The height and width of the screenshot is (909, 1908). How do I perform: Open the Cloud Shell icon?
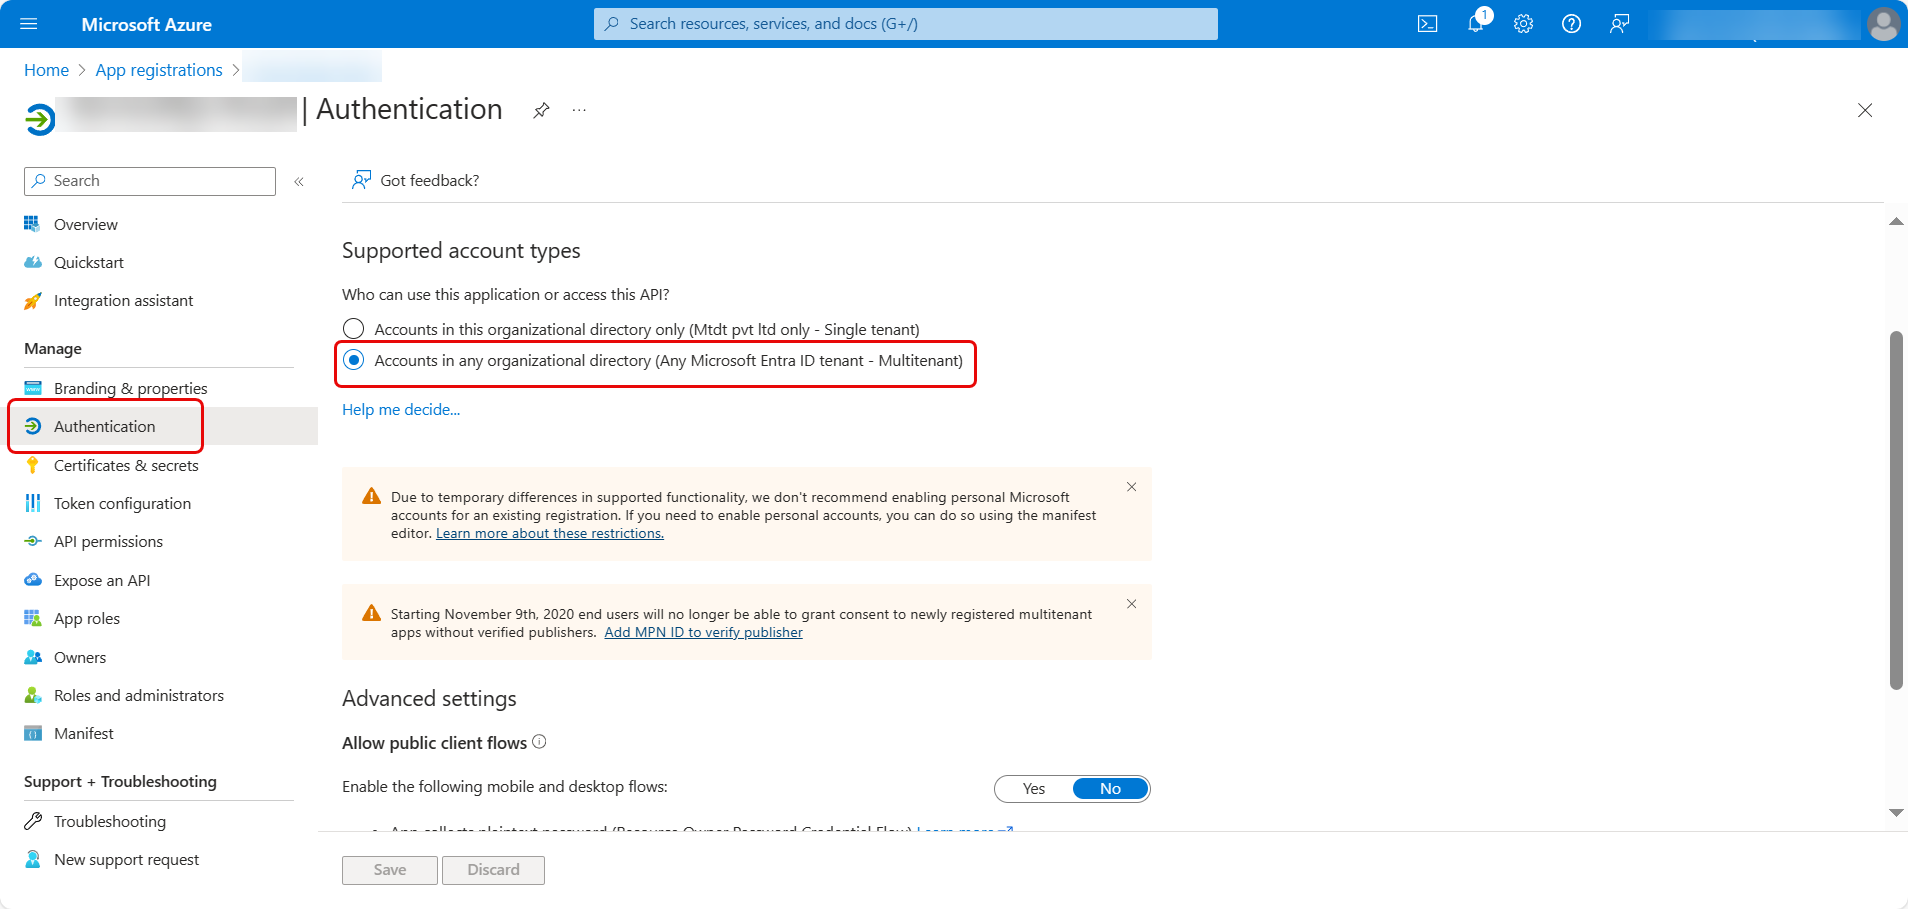pyautogui.click(x=1427, y=24)
